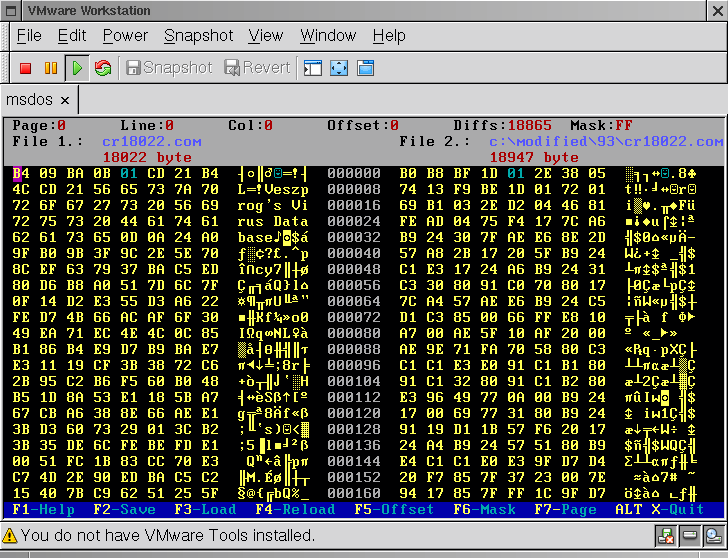Screen dimensions: 728x558
Task: Click the red Power Off stop icon
Action: coord(26,68)
